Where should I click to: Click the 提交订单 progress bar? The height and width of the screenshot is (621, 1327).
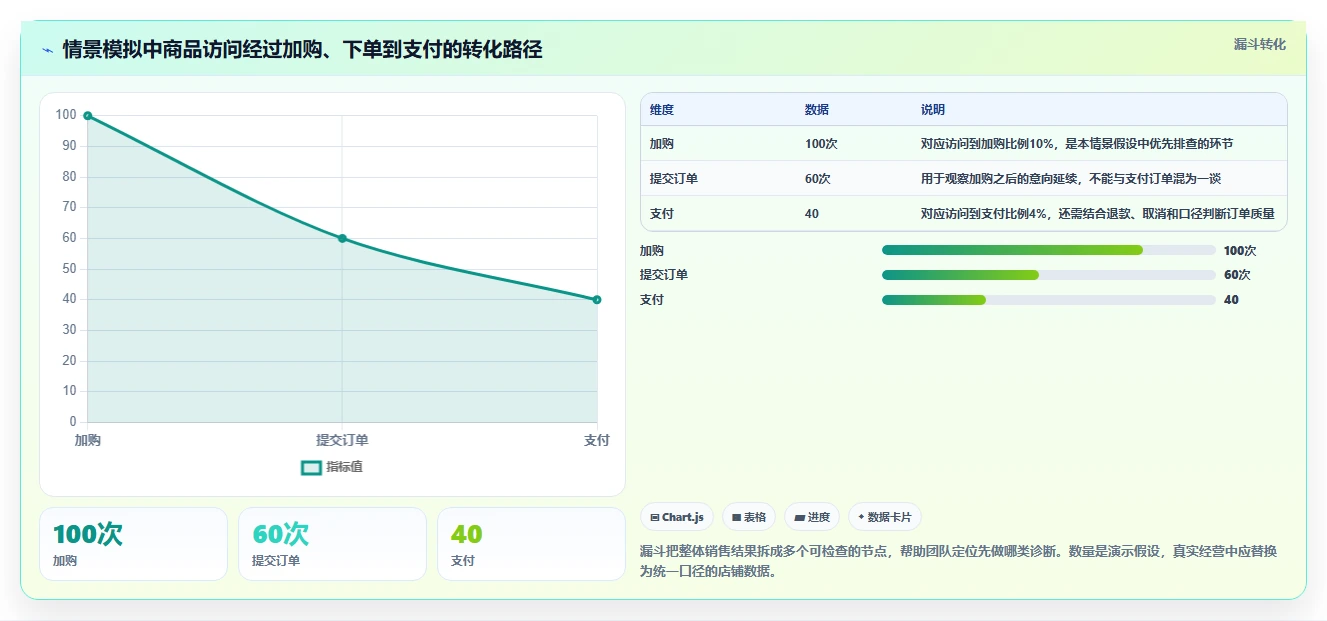(1049, 275)
